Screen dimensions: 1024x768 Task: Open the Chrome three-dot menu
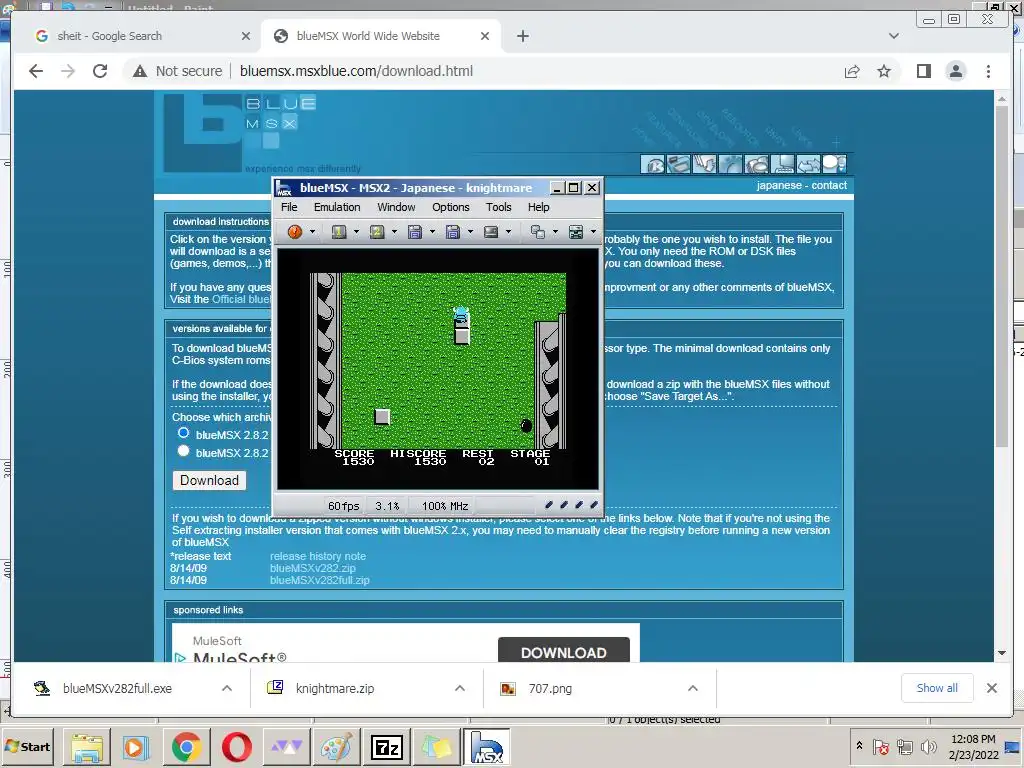coord(988,71)
